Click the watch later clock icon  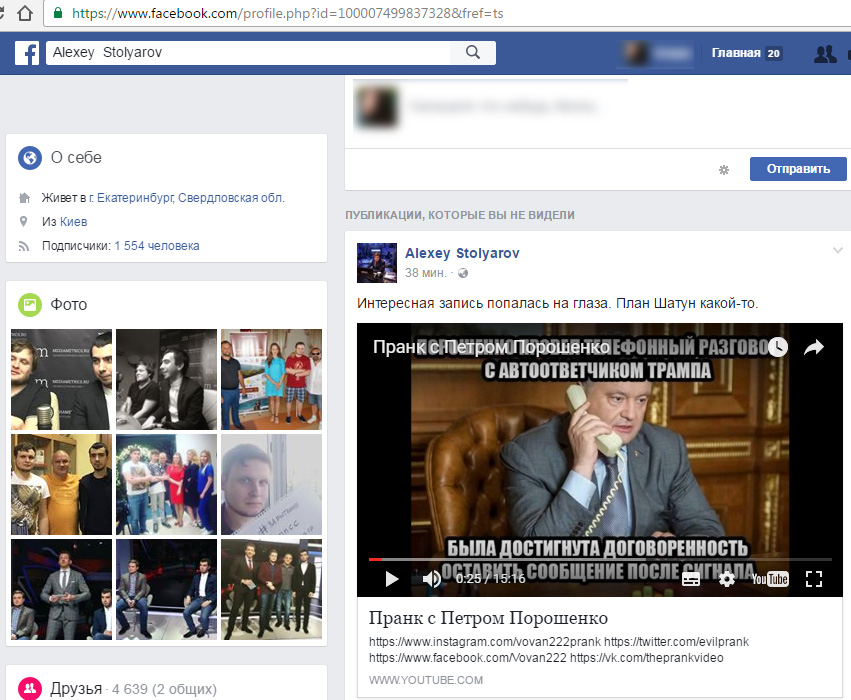778,347
